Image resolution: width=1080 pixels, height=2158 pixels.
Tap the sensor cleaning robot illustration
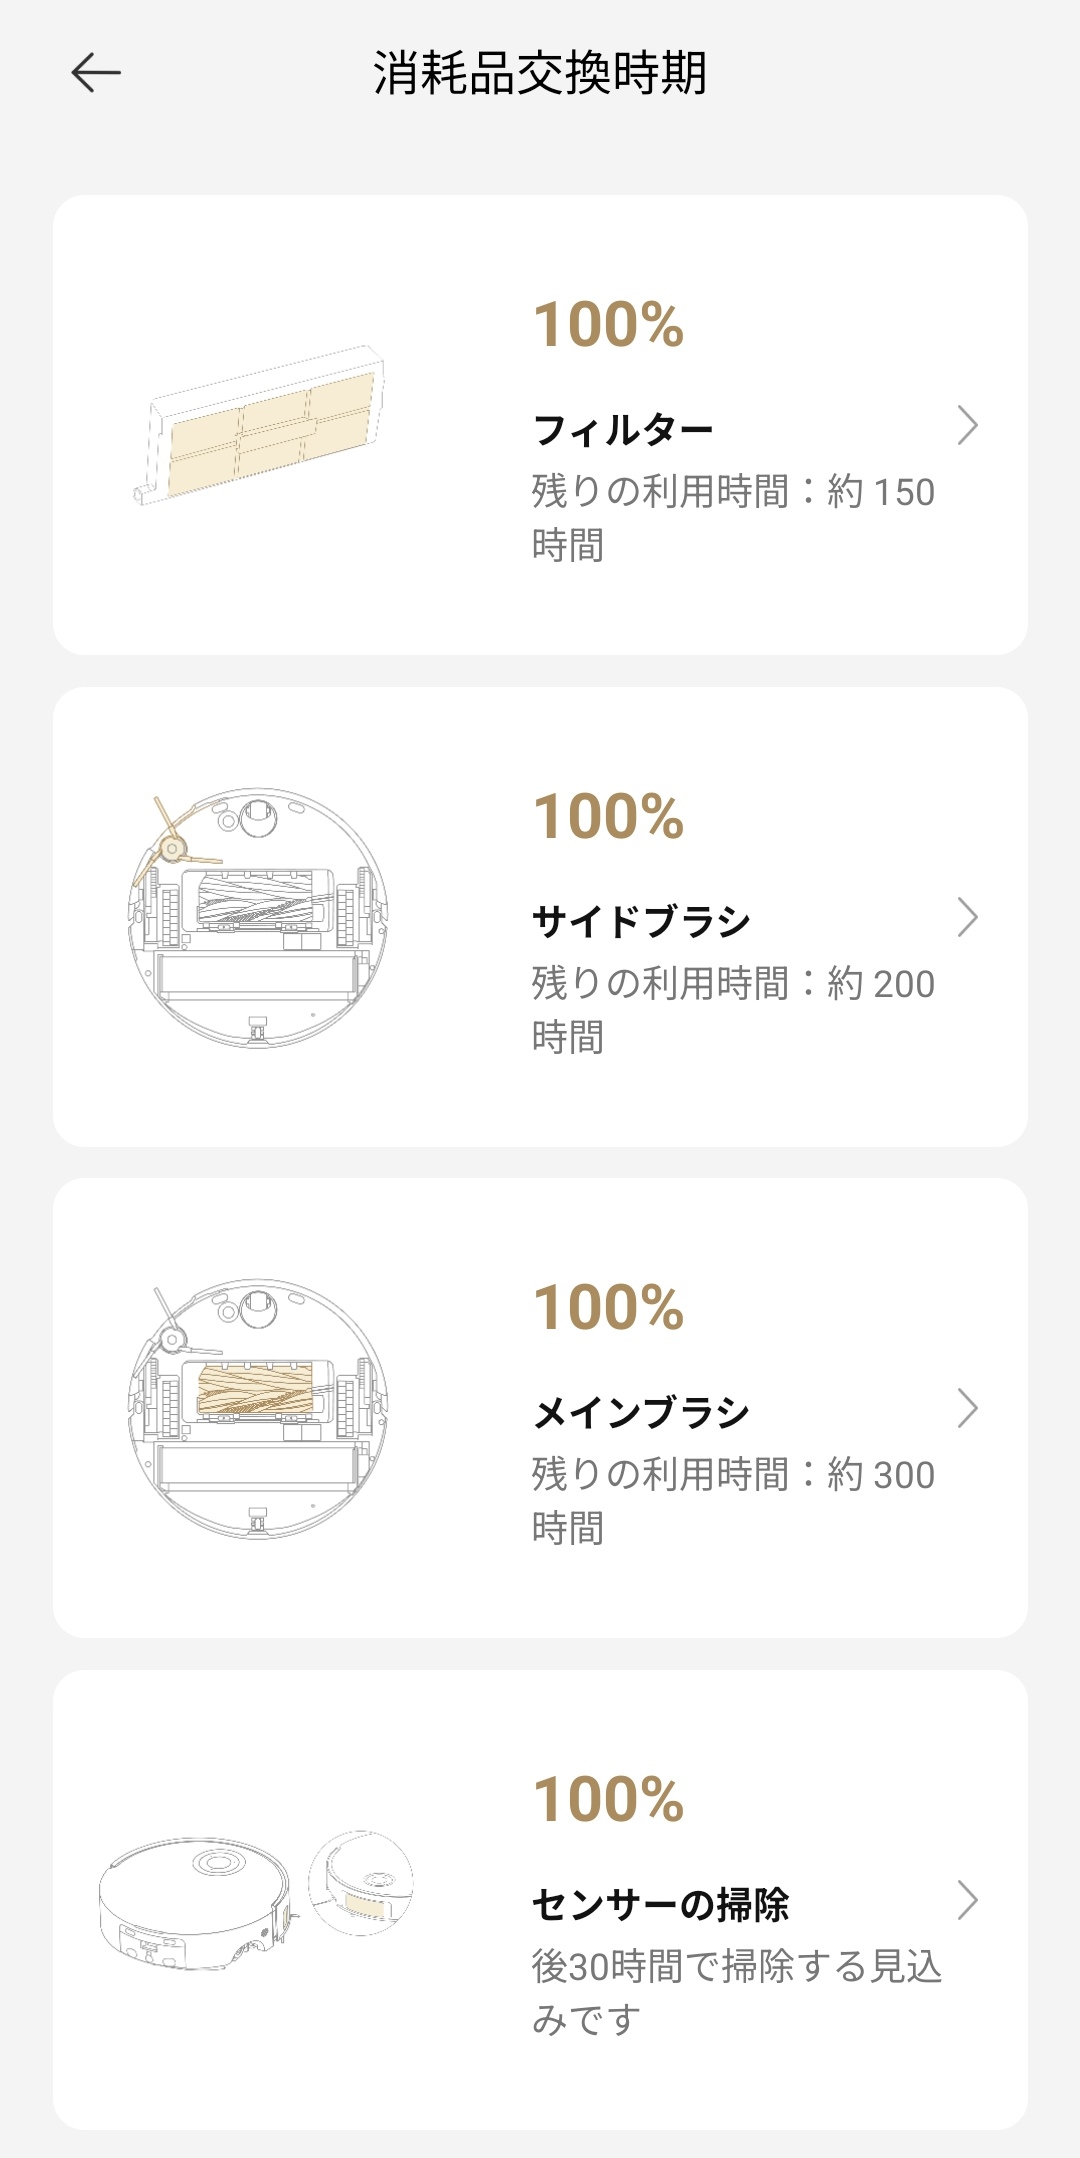pyautogui.click(x=256, y=1900)
